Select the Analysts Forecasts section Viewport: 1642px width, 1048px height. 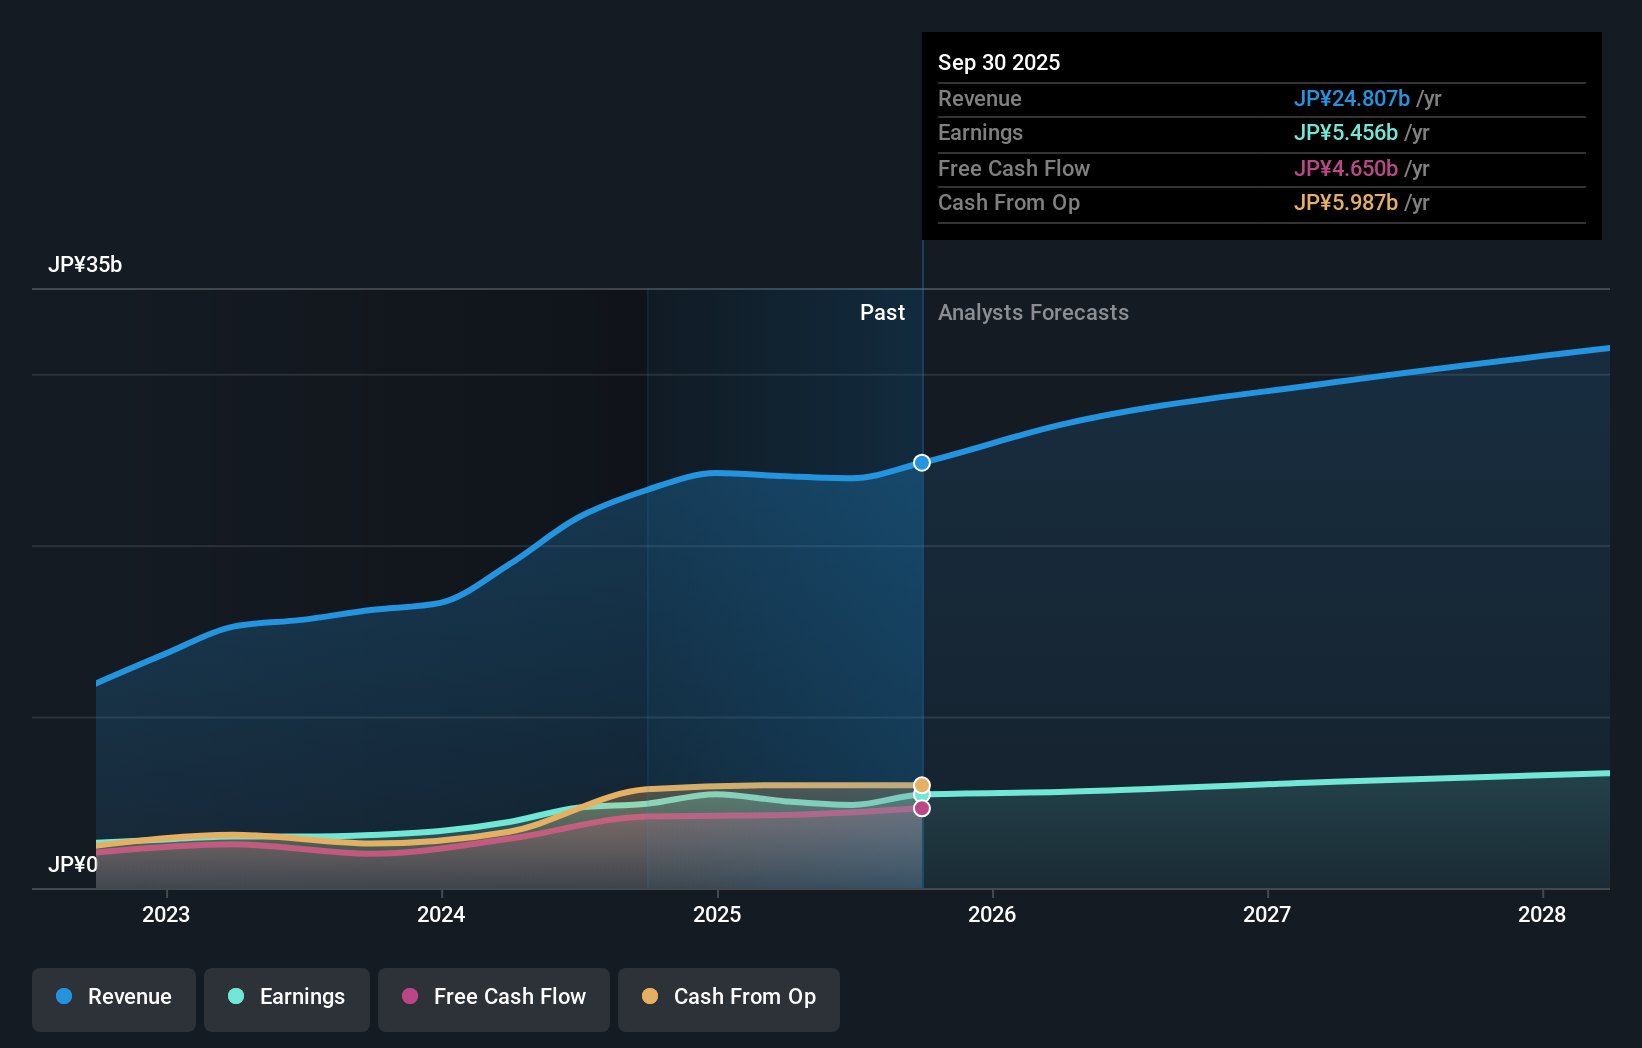(1033, 312)
